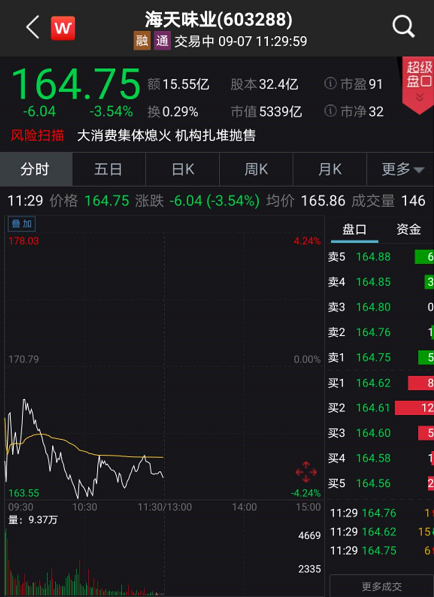Switch to the 月K tab
434x597 pixels.
click(330, 169)
